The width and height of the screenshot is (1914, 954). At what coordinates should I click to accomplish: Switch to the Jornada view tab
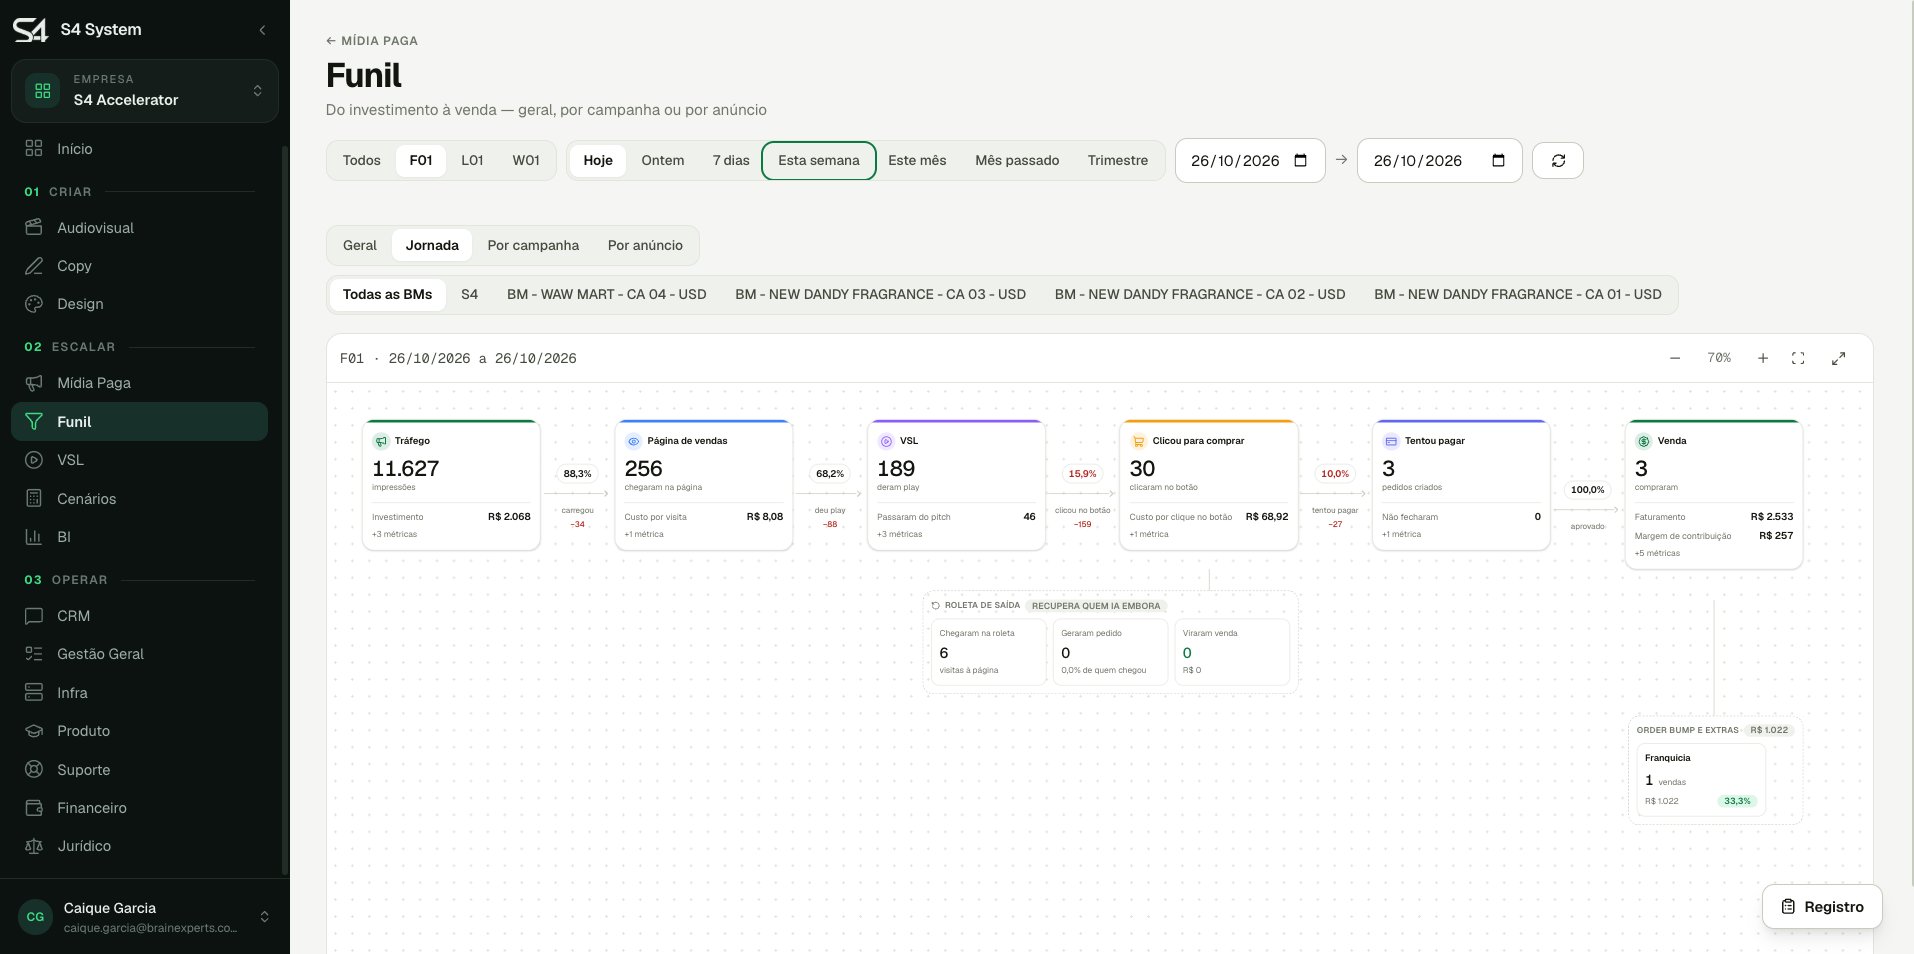(x=432, y=245)
